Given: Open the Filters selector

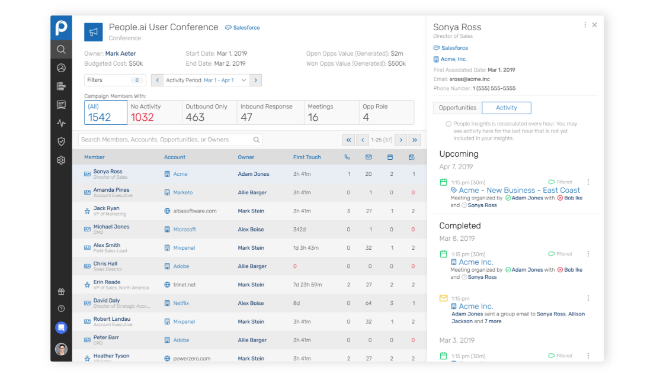Looking at the screenshot, I should (x=114, y=80).
